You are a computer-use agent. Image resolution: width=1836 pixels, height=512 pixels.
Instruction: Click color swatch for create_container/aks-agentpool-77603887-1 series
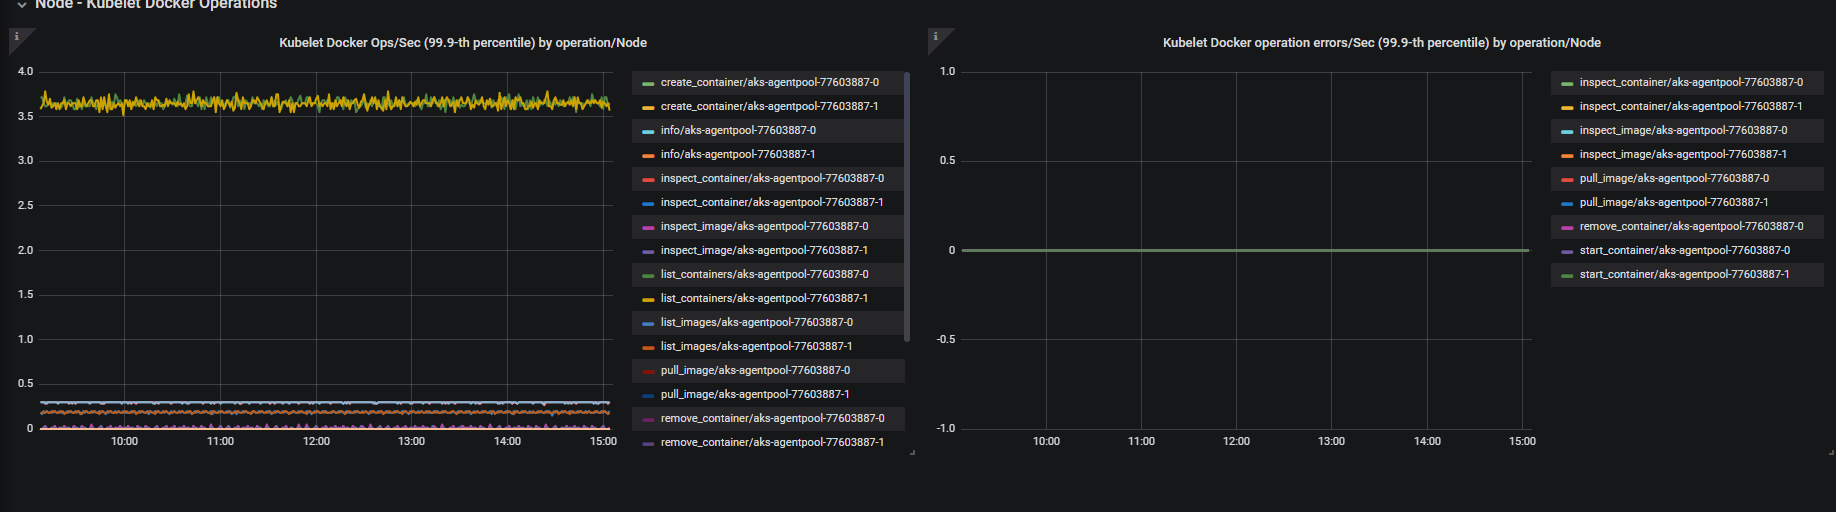coord(648,107)
